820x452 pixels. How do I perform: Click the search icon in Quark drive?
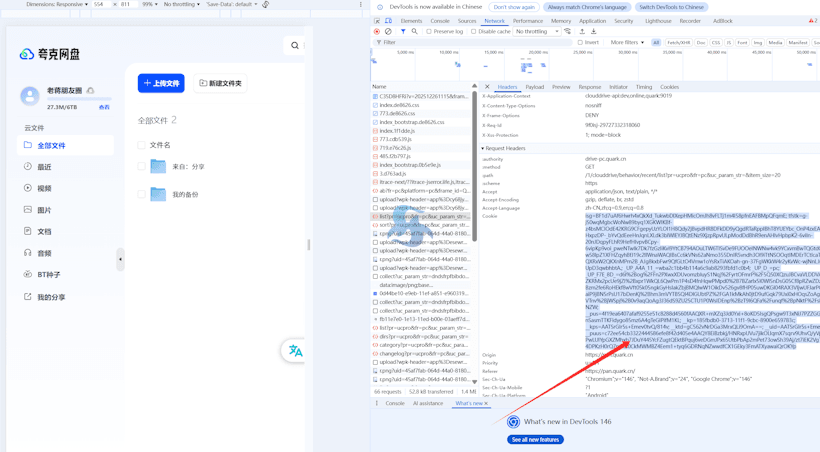[x=295, y=45]
